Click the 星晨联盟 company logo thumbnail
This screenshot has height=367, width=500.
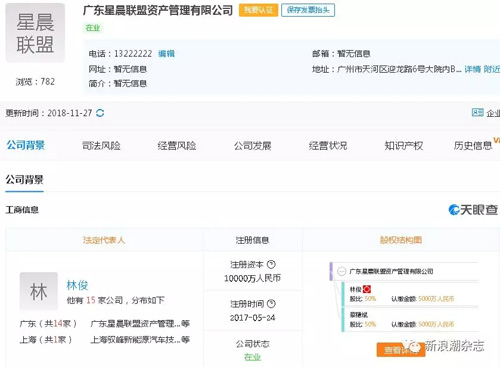pos(35,33)
